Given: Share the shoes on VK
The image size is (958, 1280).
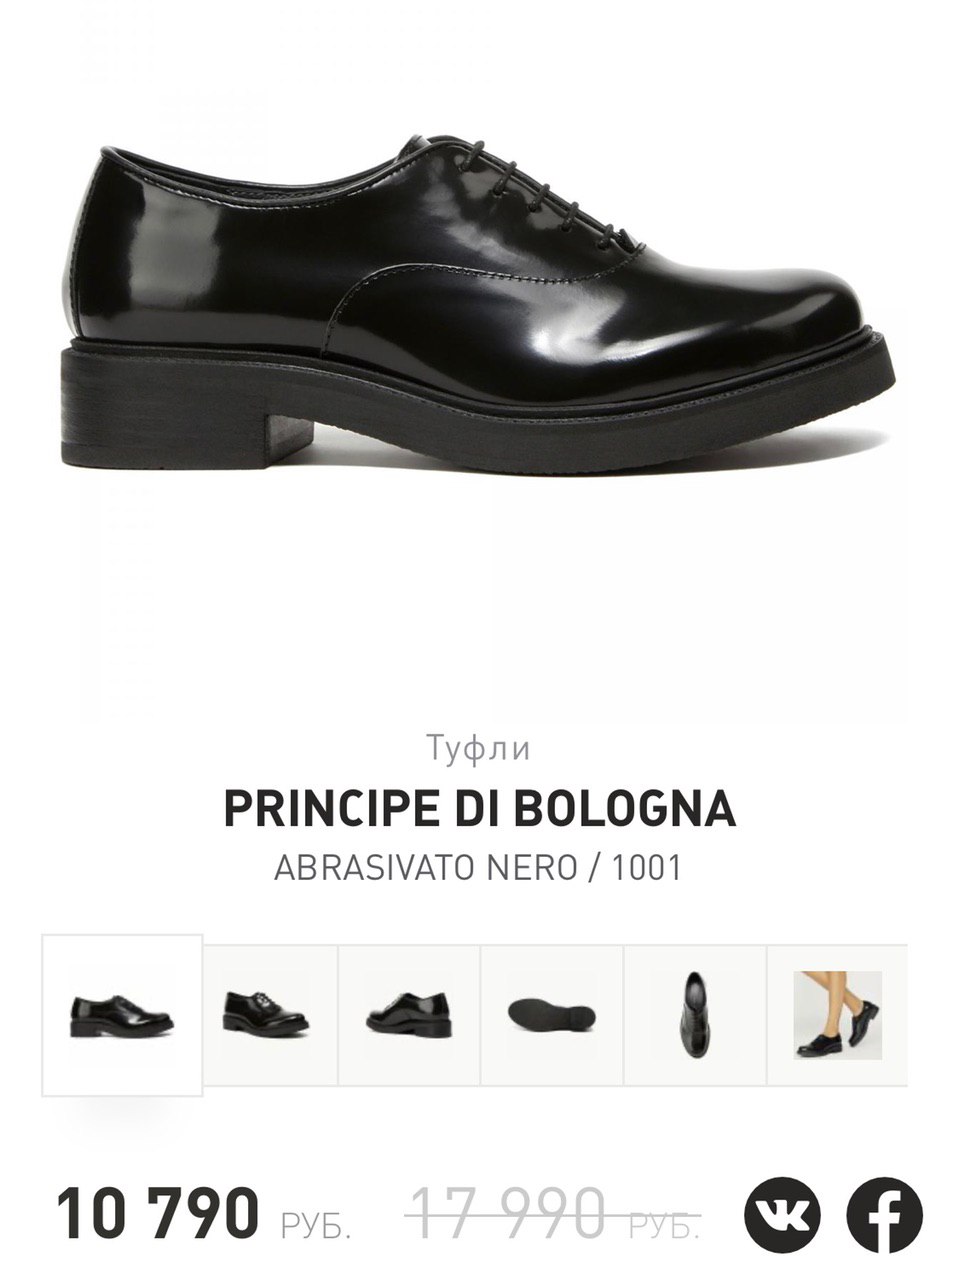Looking at the screenshot, I should [x=781, y=1217].
